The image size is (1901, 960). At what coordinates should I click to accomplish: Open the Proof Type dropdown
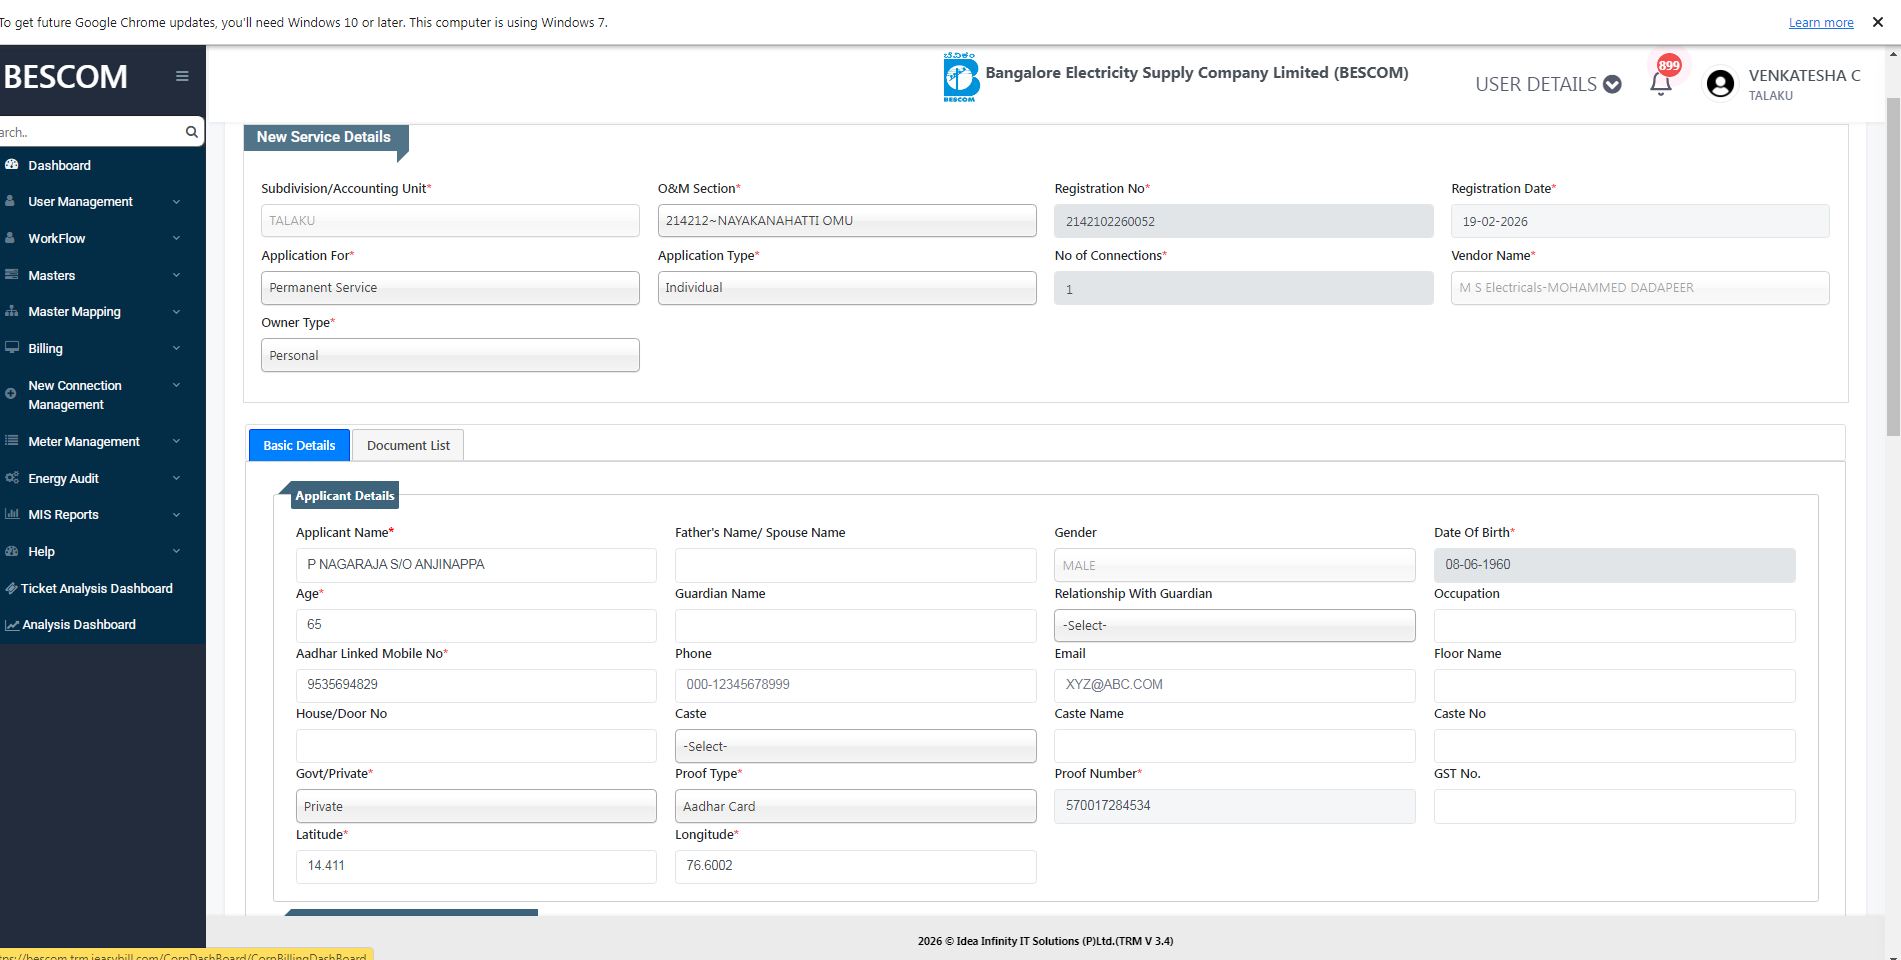(x=855, y=806)
